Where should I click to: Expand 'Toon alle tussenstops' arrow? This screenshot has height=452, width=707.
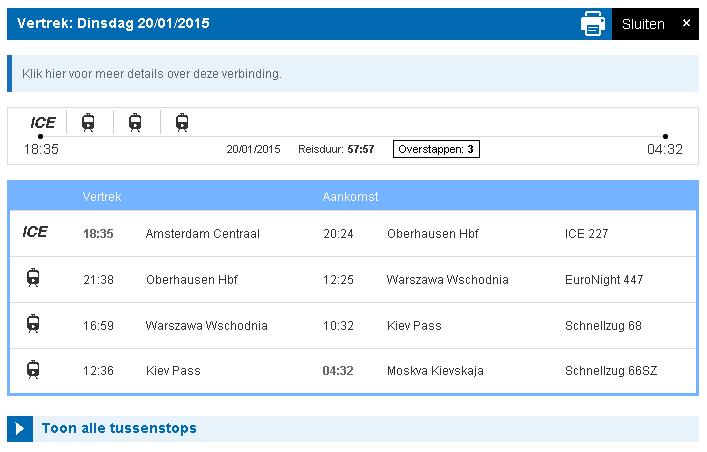point(20,429)
